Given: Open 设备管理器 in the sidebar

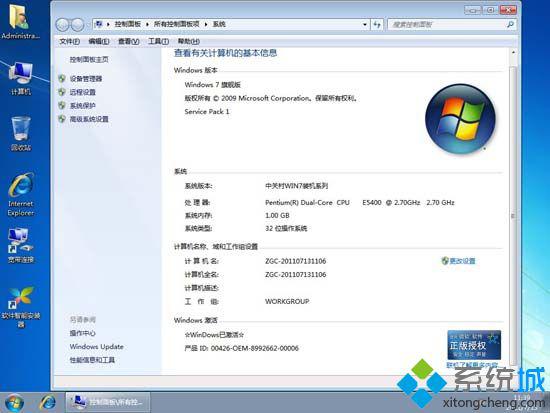Looking at the screenshot, I should [86, 79].
